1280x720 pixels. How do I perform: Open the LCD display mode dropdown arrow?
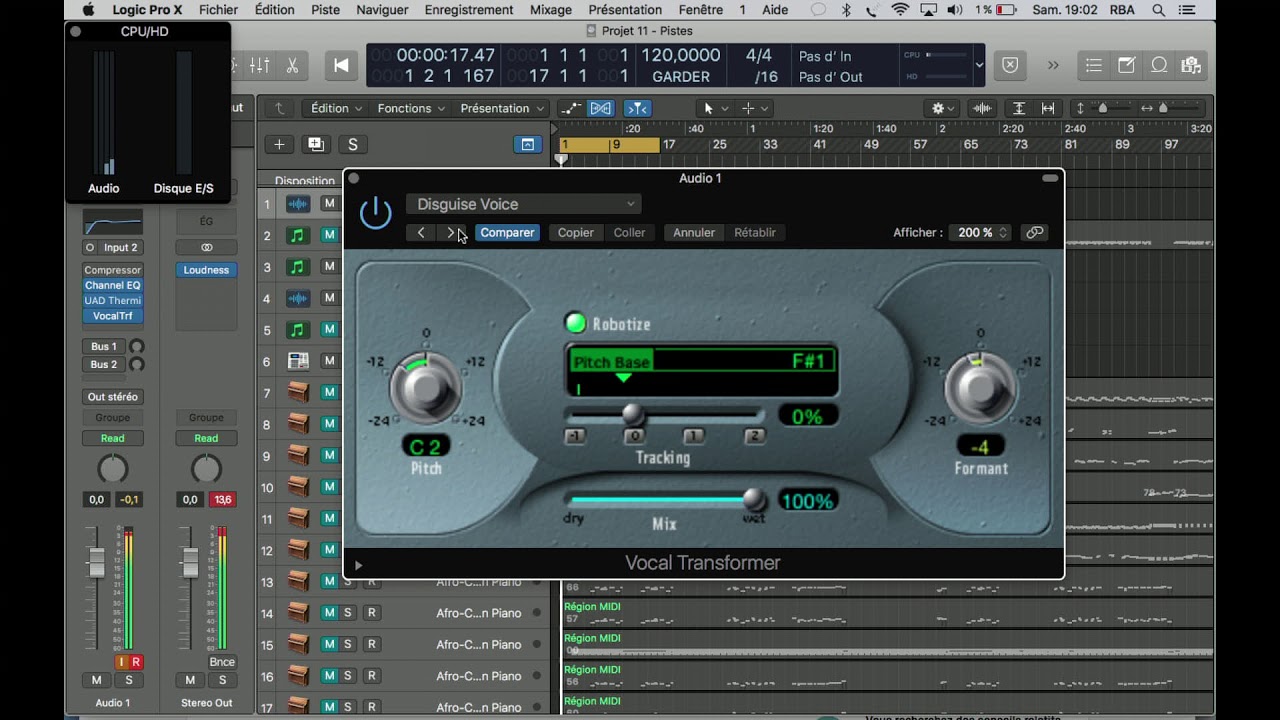click(x=978, y=65)
